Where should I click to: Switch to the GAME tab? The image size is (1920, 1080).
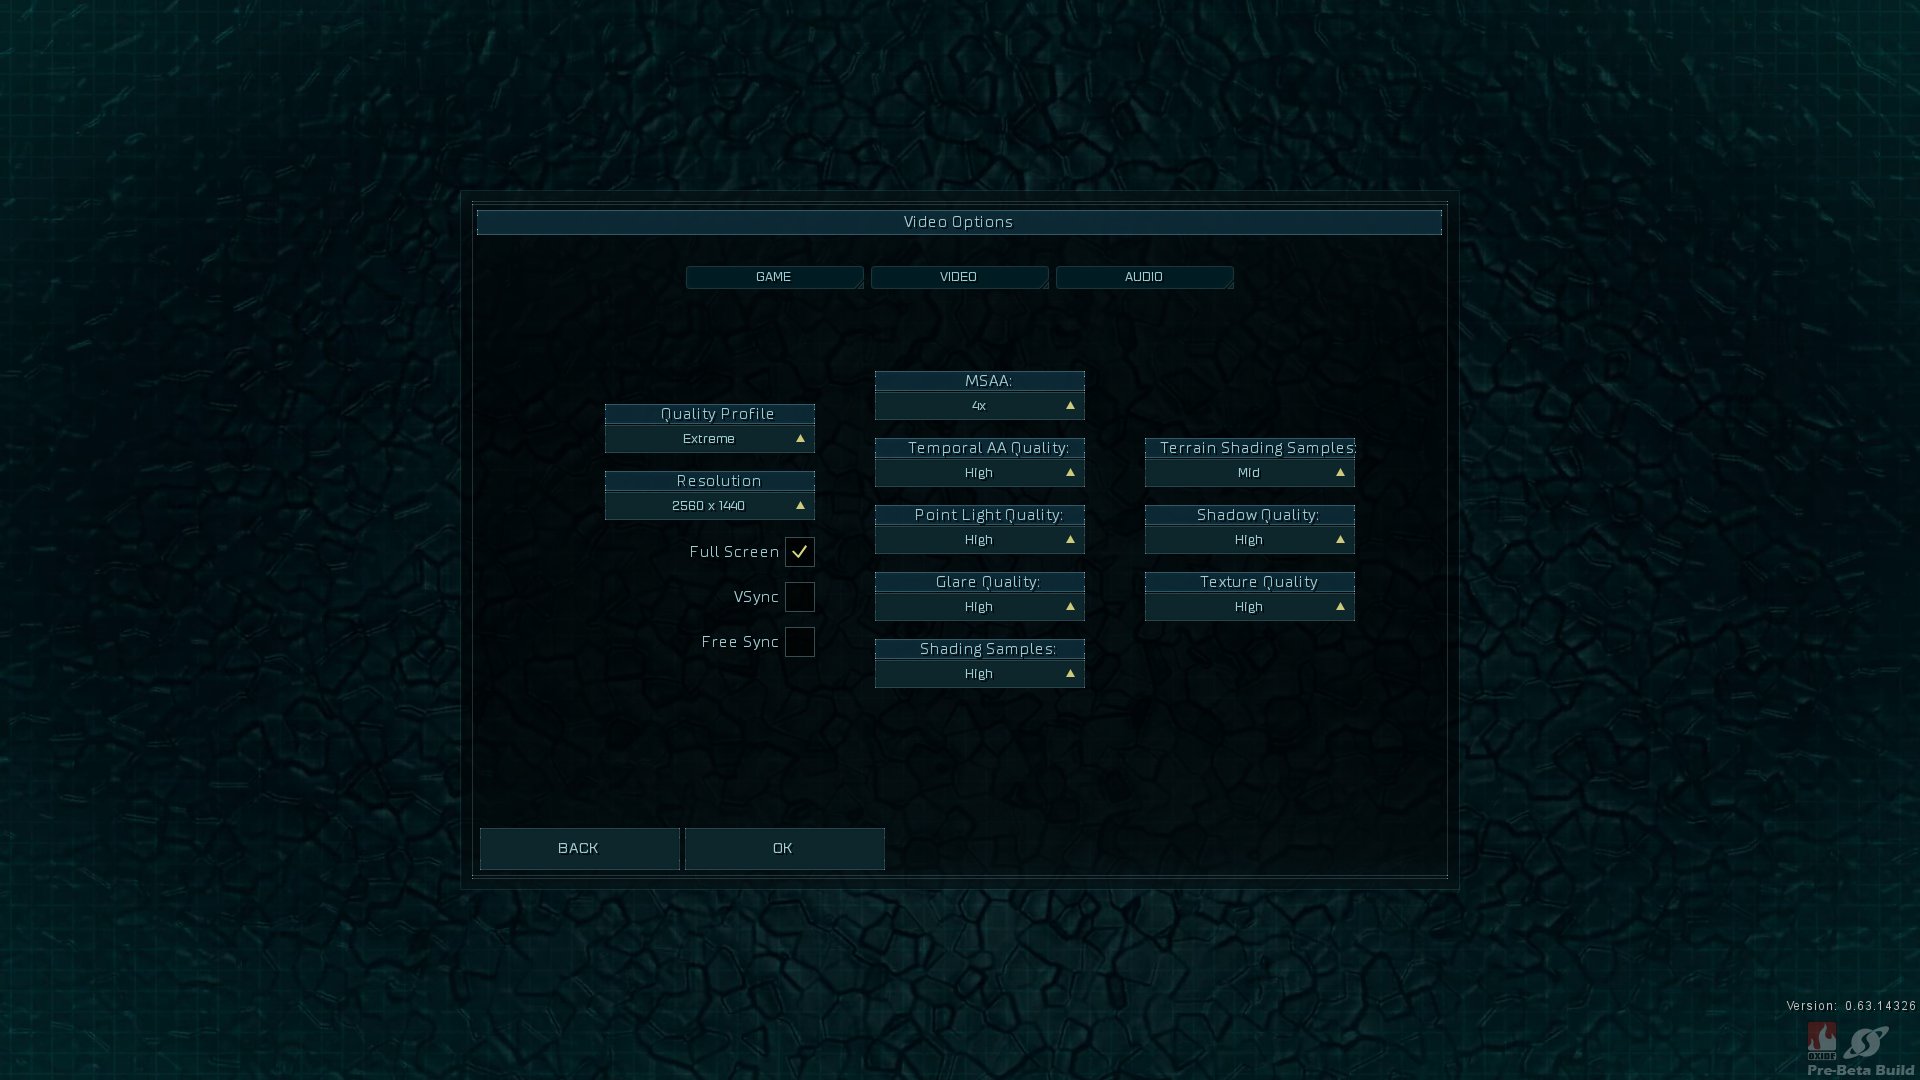[x=774, y=277]
